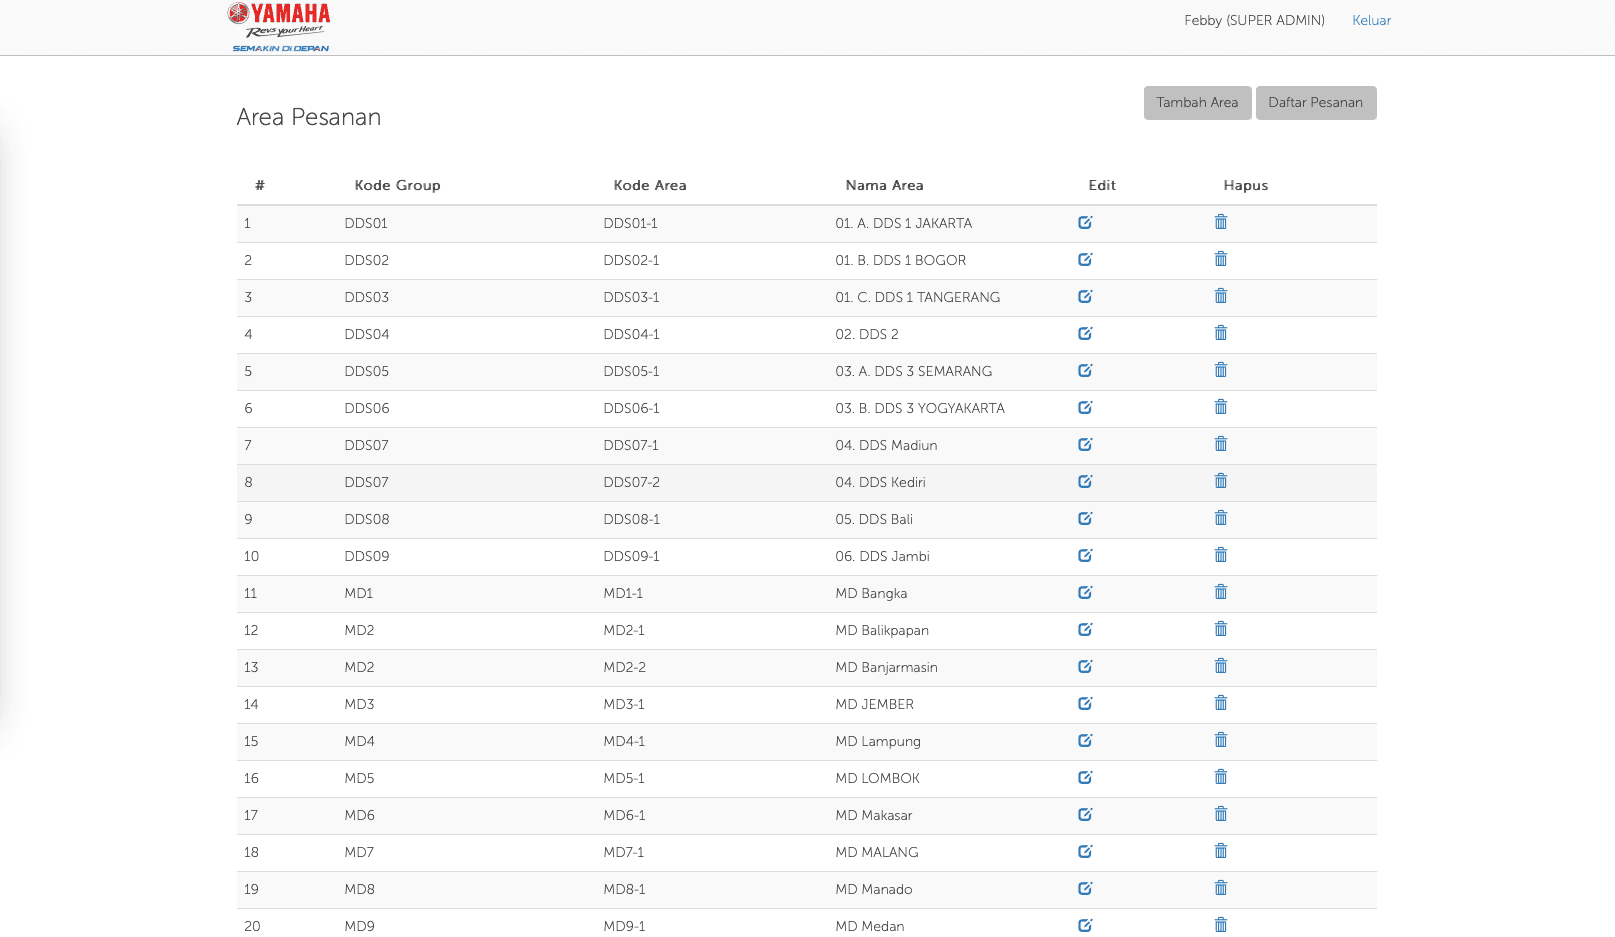Delete the MD Banjarmasin row
The height and width of the screenshot is (937, 1615).
pyautogui.click(x=1221, y=666)
